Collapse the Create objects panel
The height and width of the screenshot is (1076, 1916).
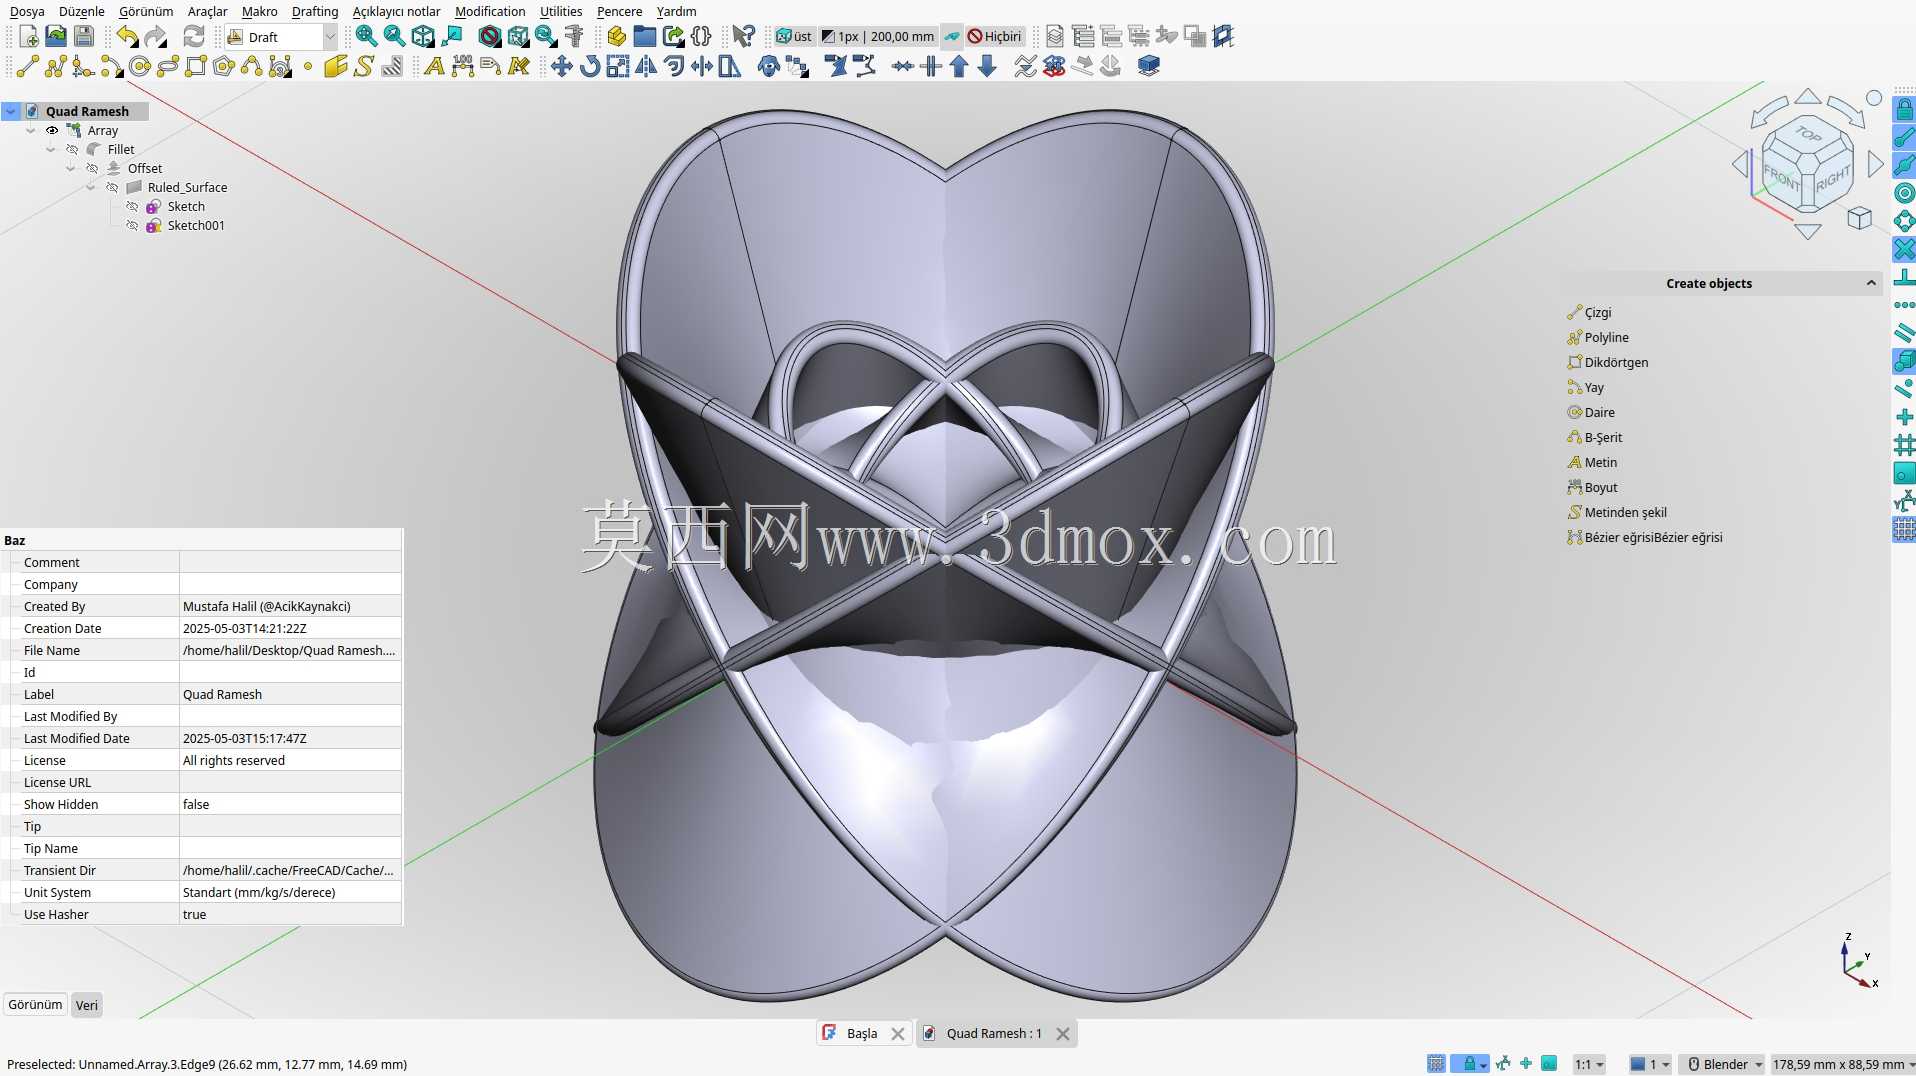coord(1870,283)
